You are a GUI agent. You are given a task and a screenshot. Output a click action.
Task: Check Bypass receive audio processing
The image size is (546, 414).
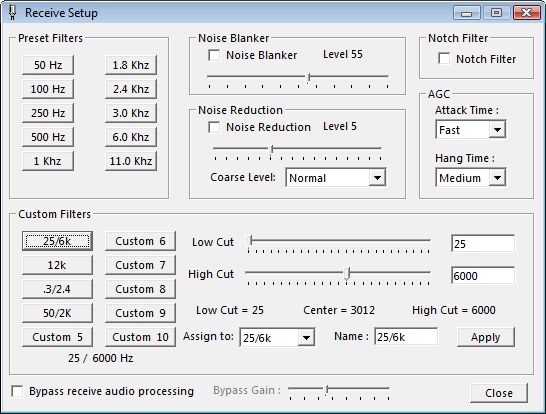tap(17, 391)
